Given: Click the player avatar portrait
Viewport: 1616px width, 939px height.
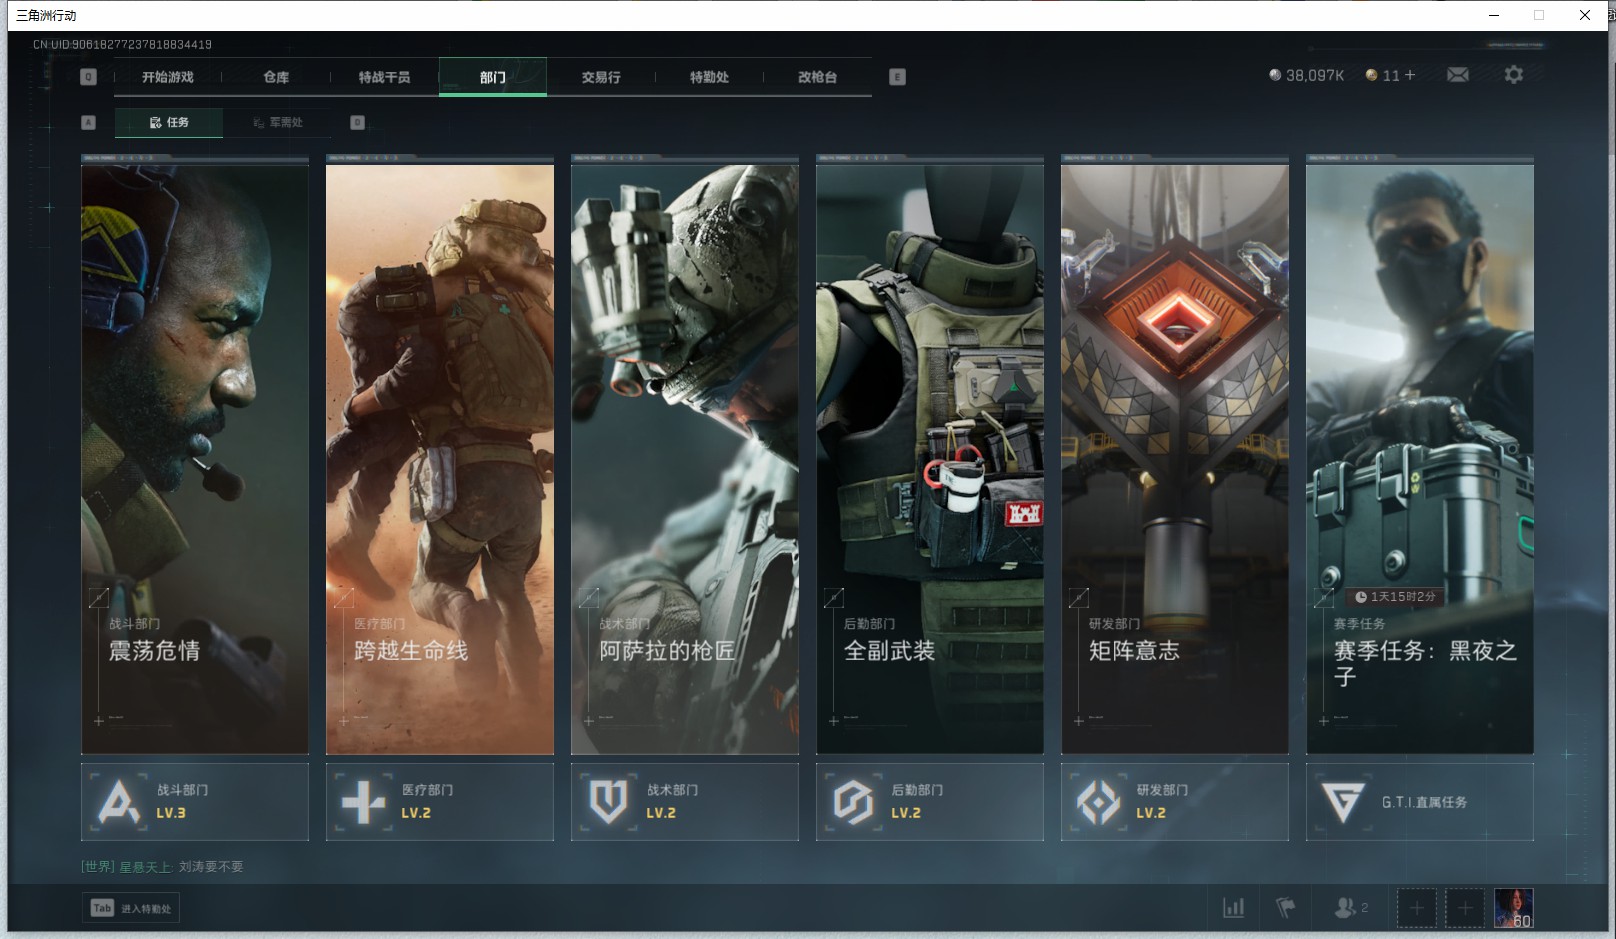Looking at the screenshot, I should (1513, 907).
